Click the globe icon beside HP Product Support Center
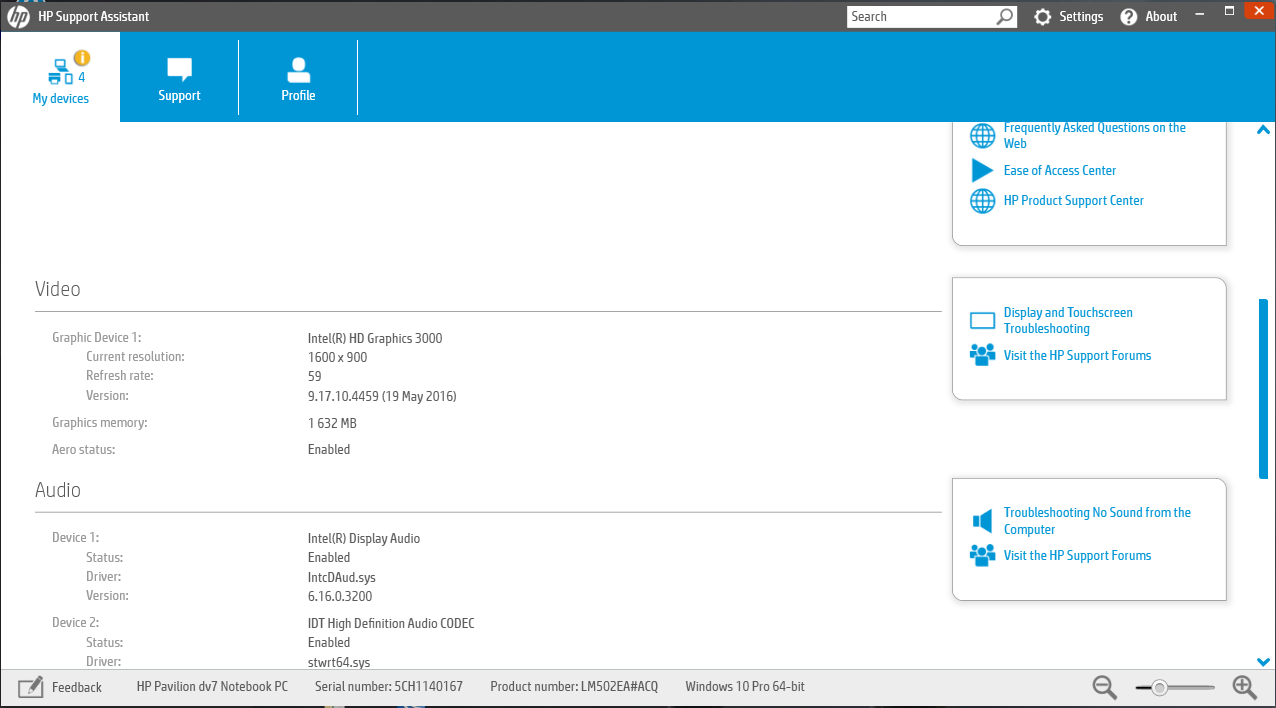The image size is (1276, 708). [983, 200]
